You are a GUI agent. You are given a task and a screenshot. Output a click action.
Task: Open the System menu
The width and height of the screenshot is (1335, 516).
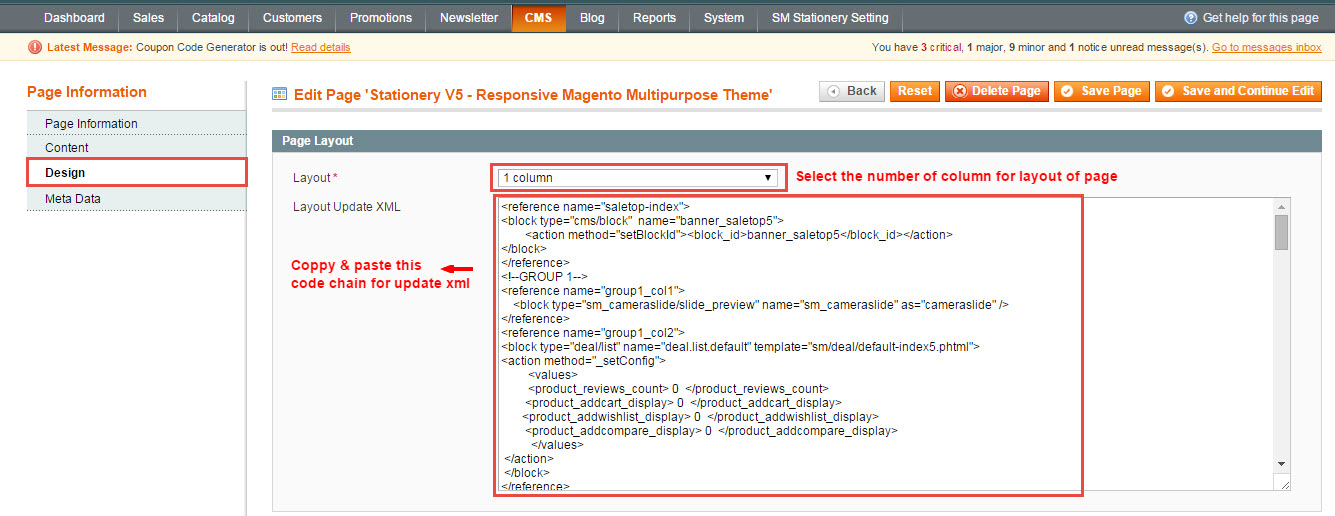pyautogui.click(x=723, y=18)
